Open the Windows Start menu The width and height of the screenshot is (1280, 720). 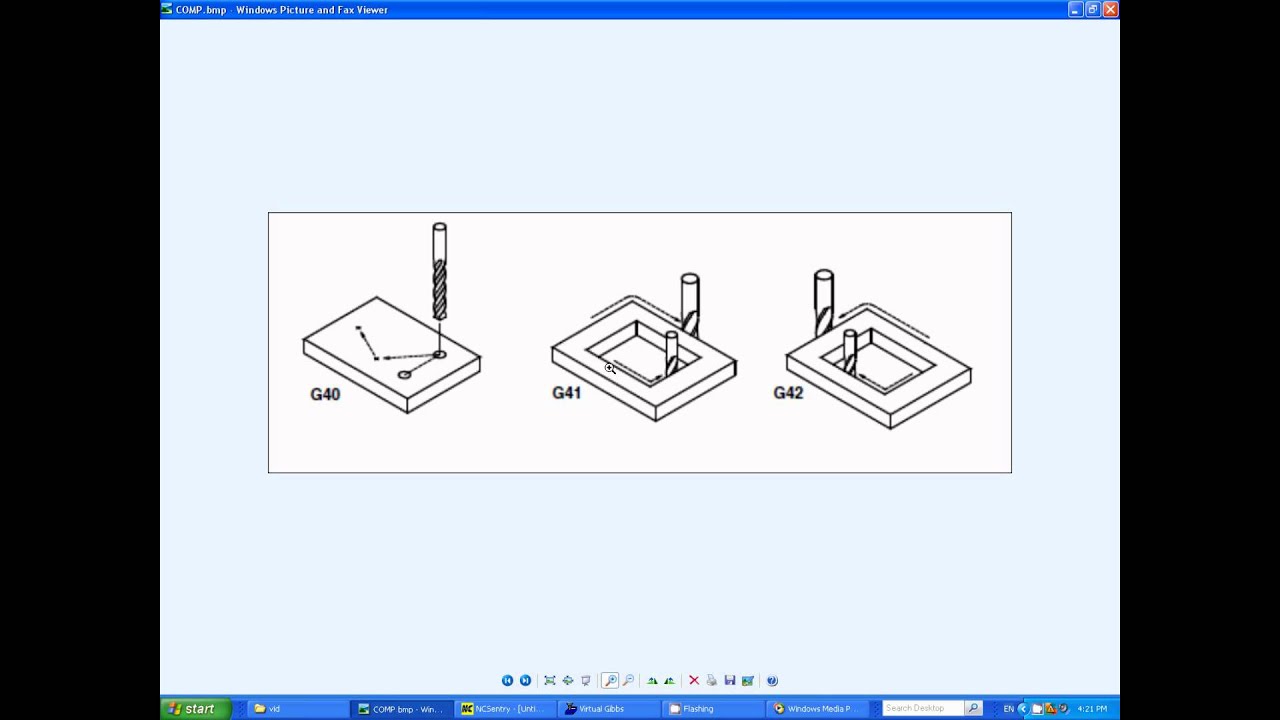click(194, 709)
